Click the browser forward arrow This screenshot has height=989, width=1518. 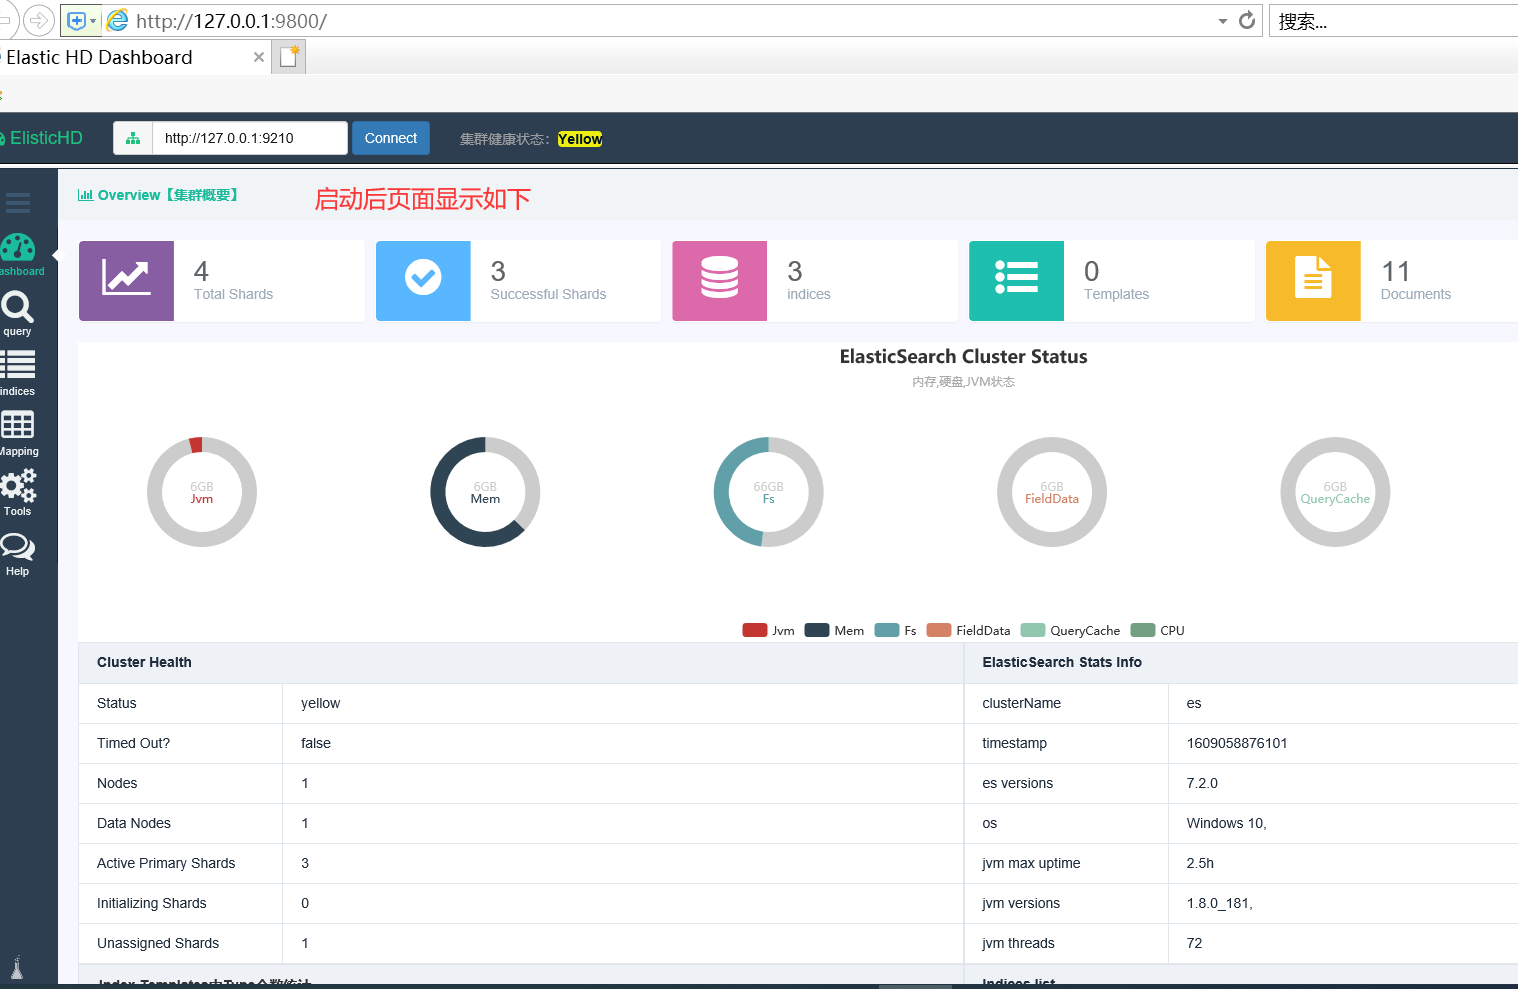coord(38,20)
